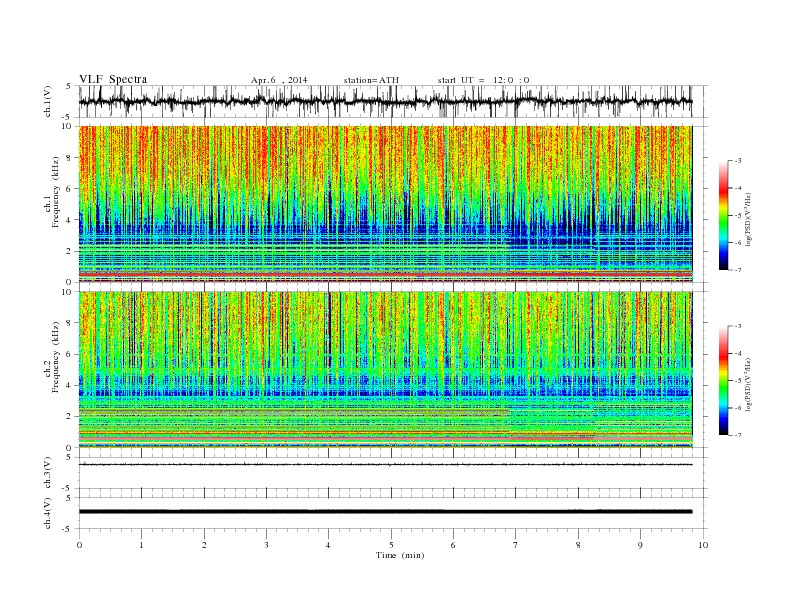Click tick label "10" on the Time axis
Screen dimensions: 792x612
point(703,545)
